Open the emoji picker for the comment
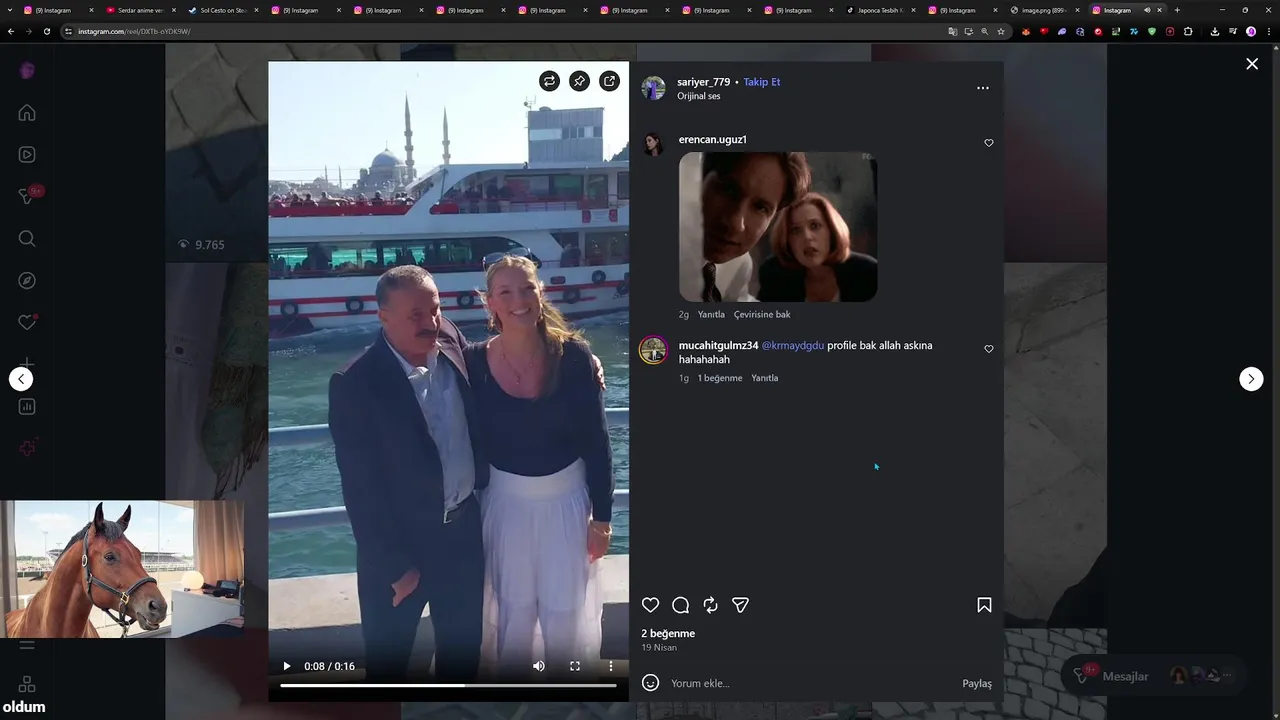Screen dimensions: 1280x720 pos(650,683)
